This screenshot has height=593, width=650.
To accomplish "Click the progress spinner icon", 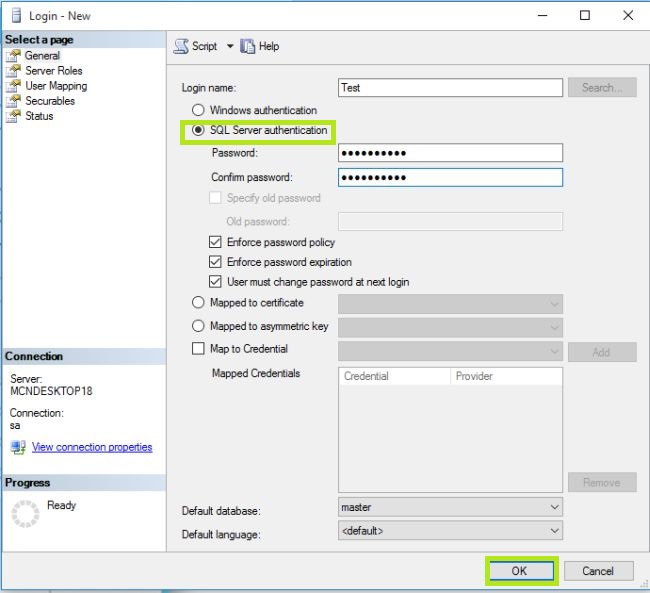I will point(25,514).
